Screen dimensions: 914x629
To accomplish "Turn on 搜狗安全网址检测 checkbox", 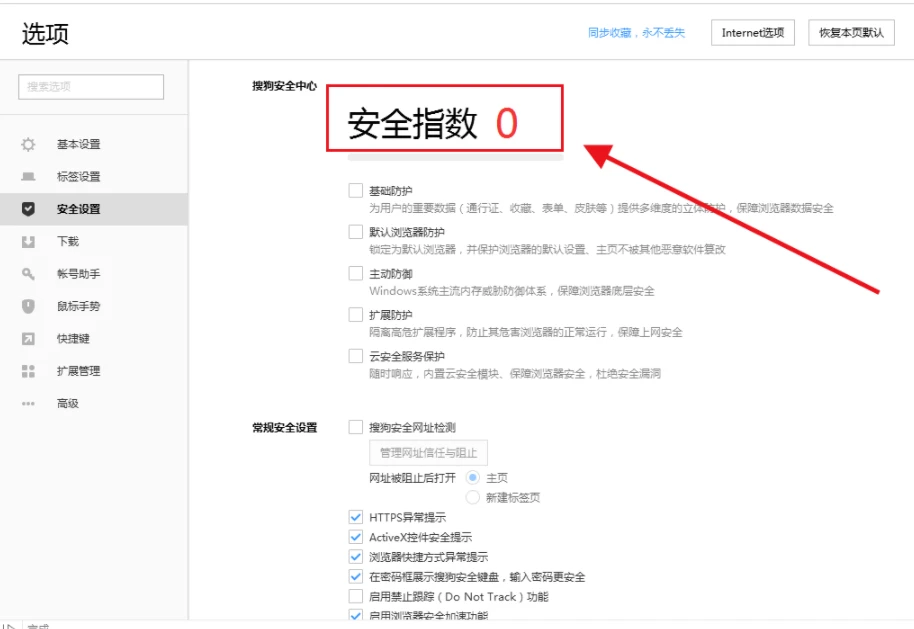I will click(x=355, y=427).
